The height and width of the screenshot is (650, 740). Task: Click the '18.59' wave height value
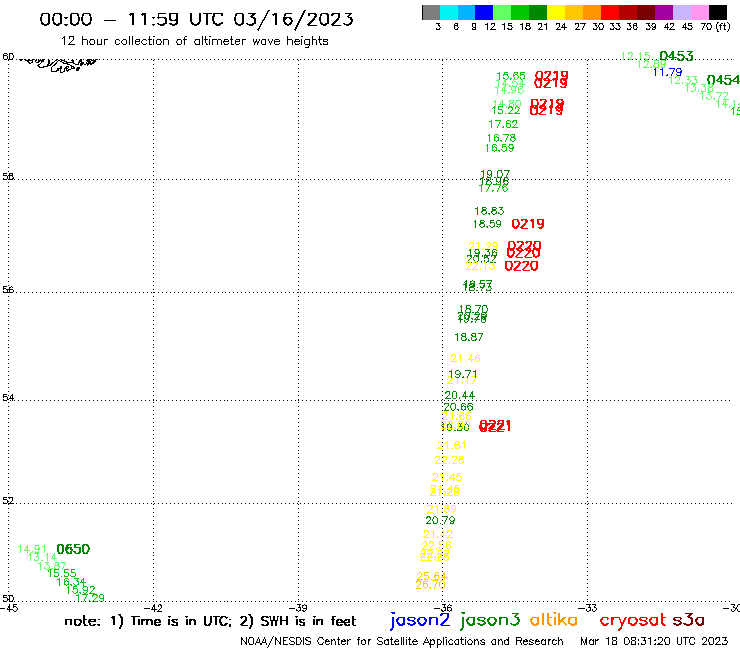pyautogui.click(x=488, y=224)
